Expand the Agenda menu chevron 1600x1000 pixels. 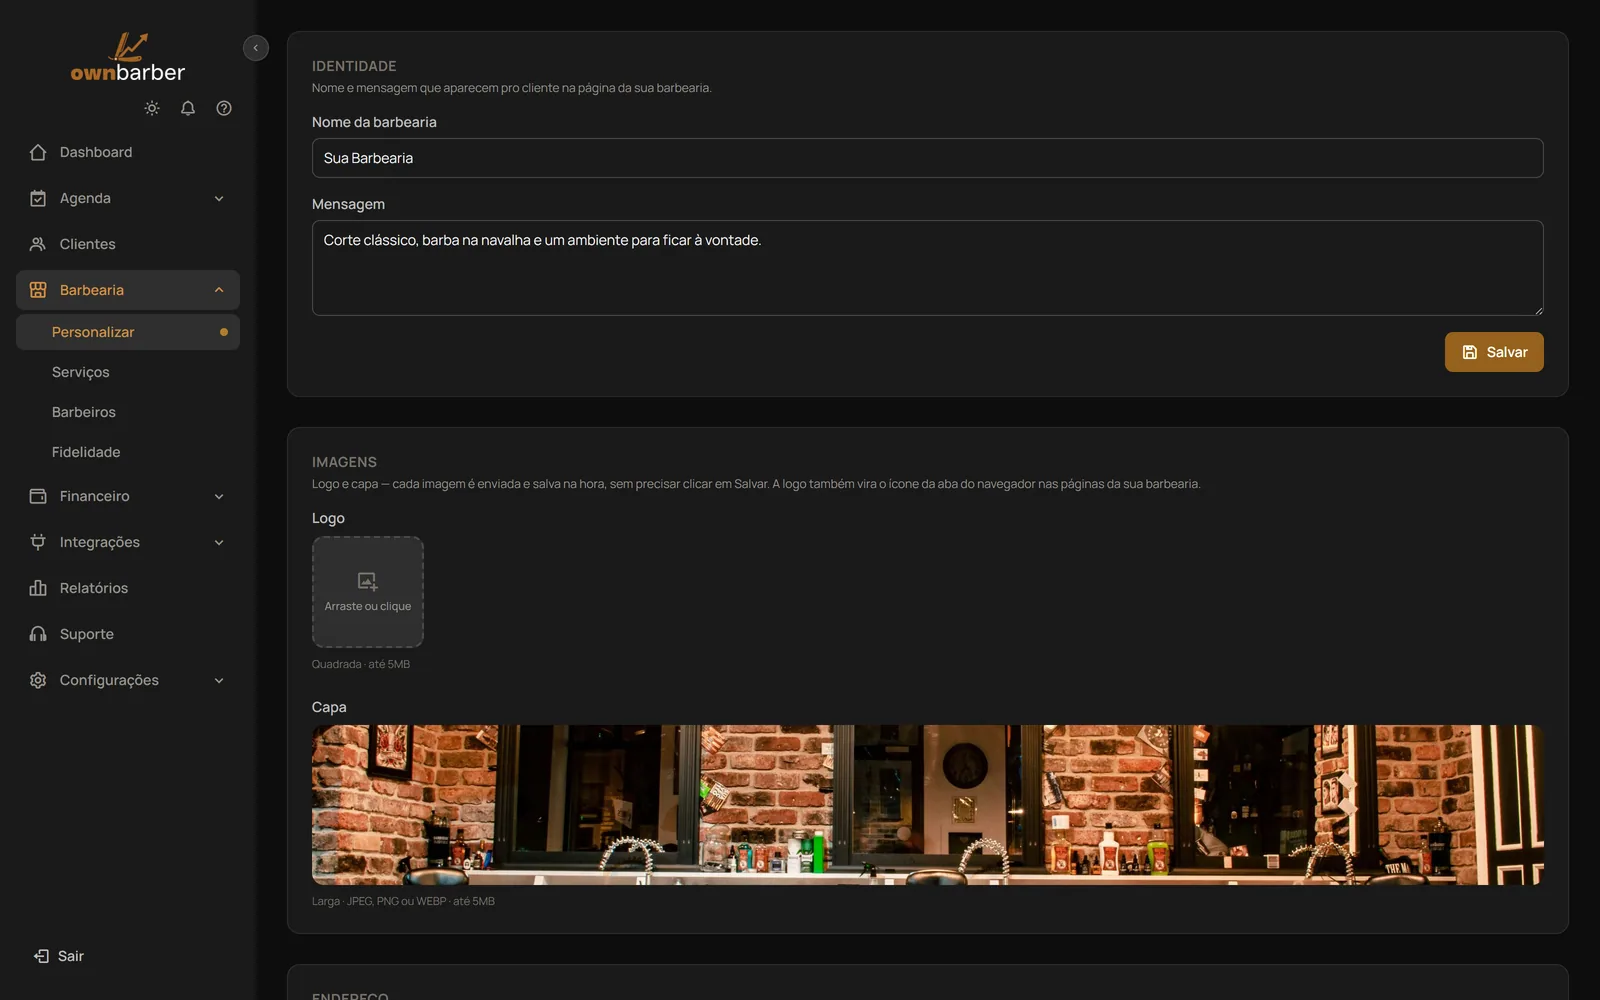click(x=219, y=198)
